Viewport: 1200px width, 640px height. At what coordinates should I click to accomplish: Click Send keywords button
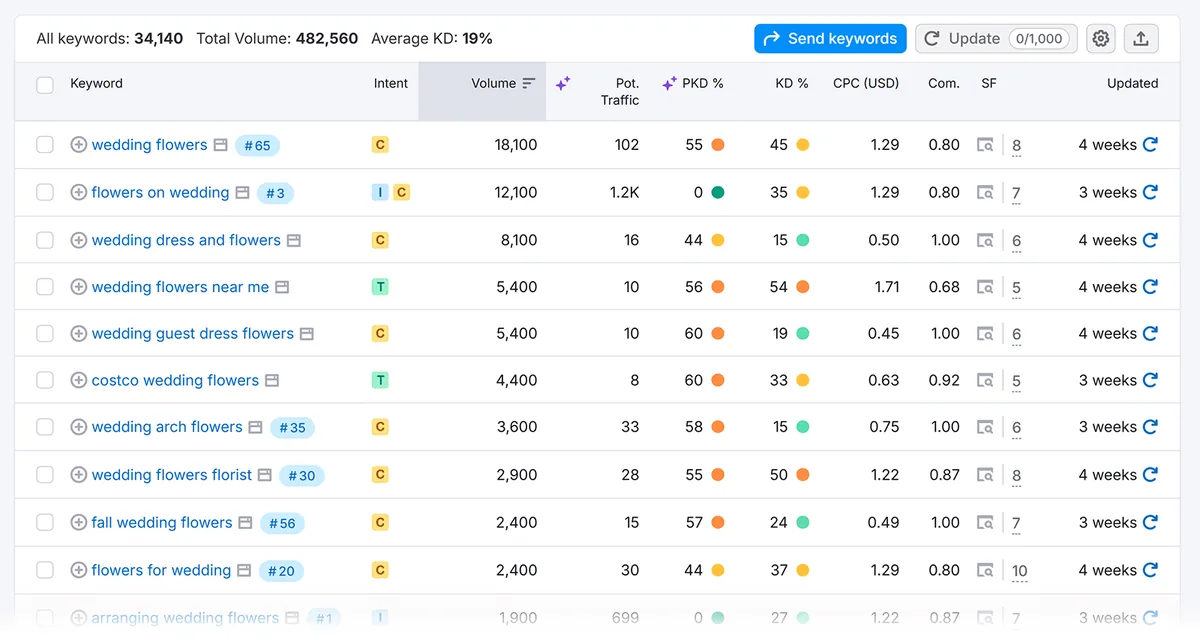click(x=830, y=39)
